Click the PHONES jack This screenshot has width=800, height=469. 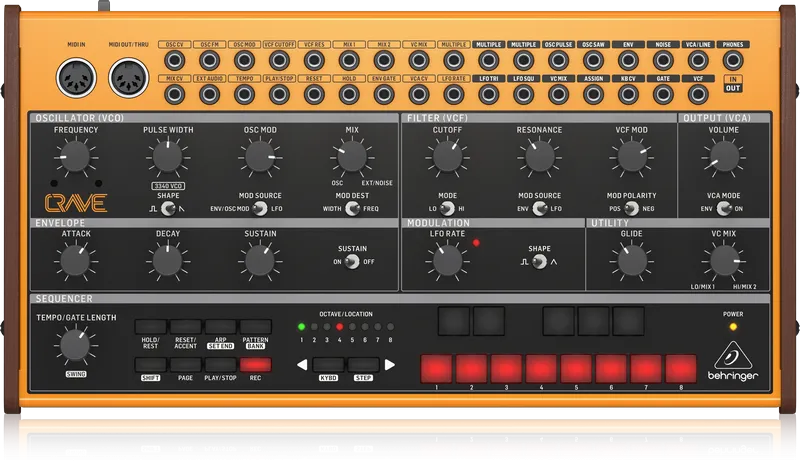tap(733, 61)
